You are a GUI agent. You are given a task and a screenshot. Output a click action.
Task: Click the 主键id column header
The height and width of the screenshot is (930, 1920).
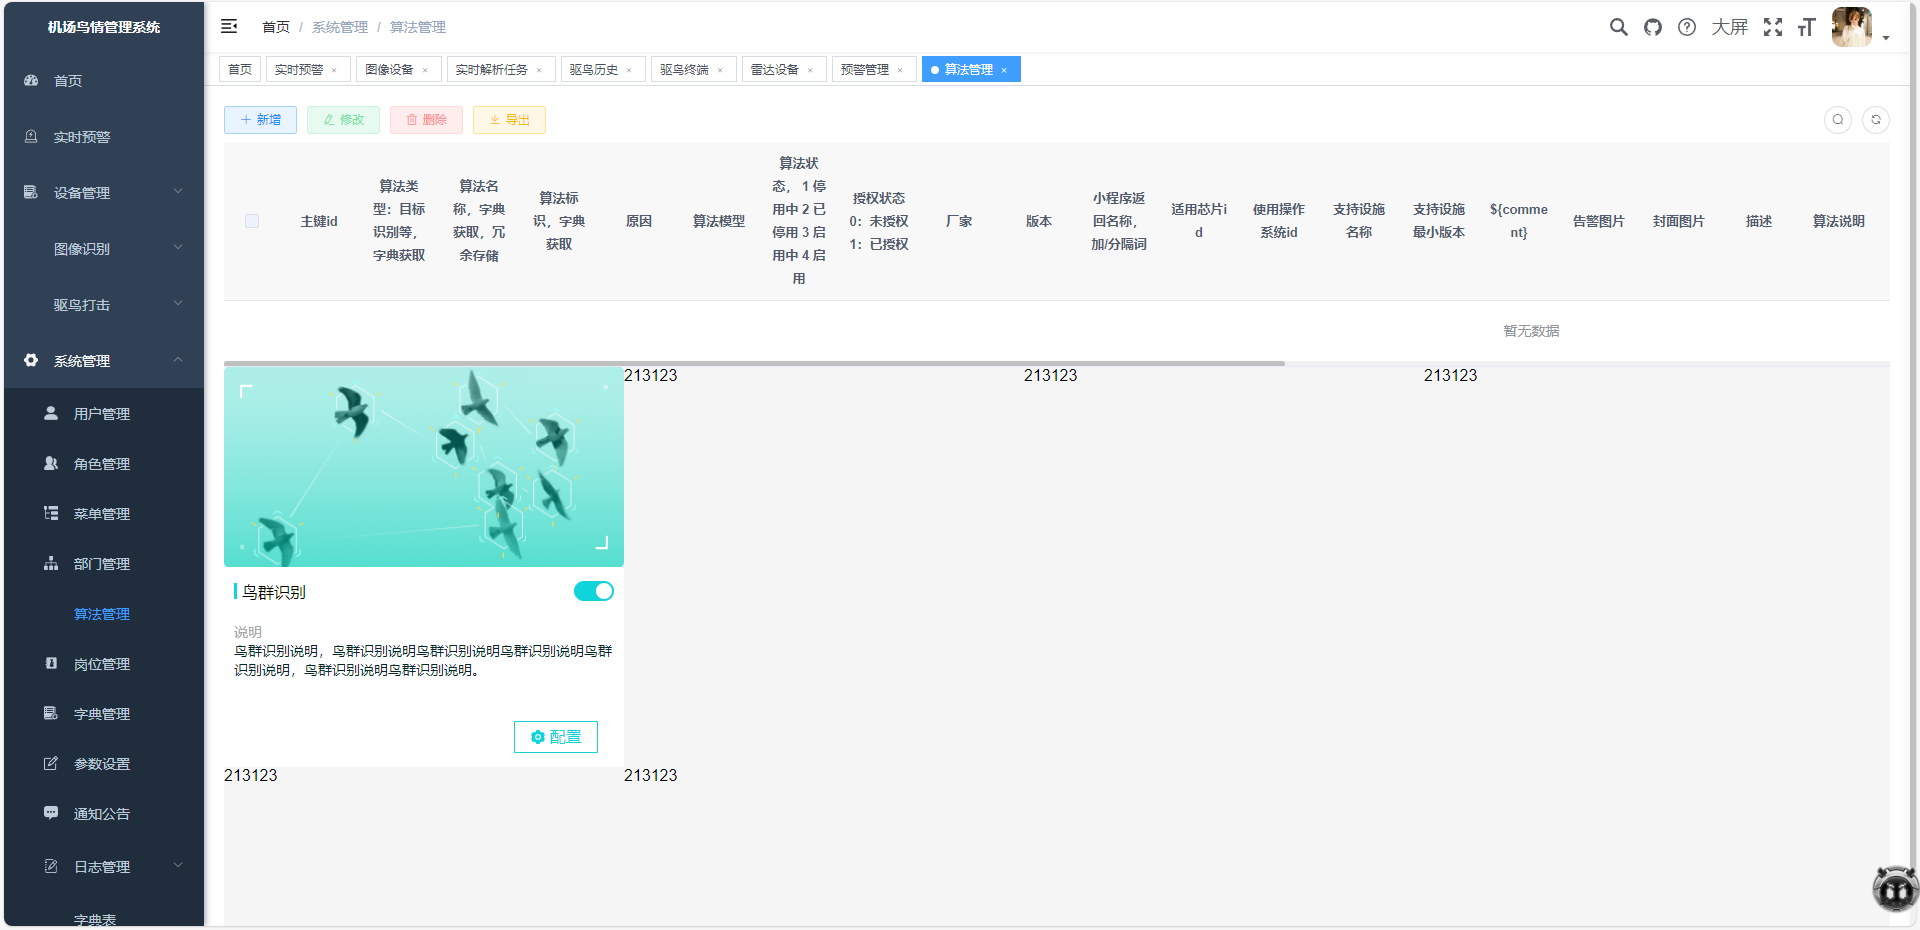coord(319,221)
